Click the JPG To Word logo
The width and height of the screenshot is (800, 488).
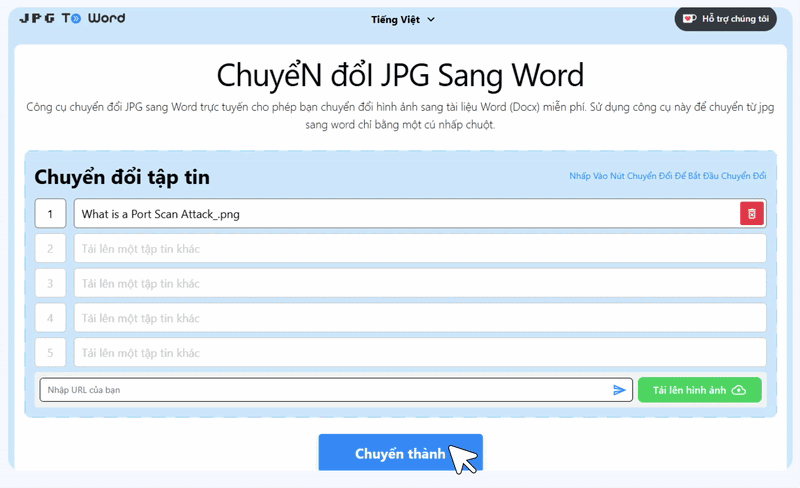[x=72, y=18]
